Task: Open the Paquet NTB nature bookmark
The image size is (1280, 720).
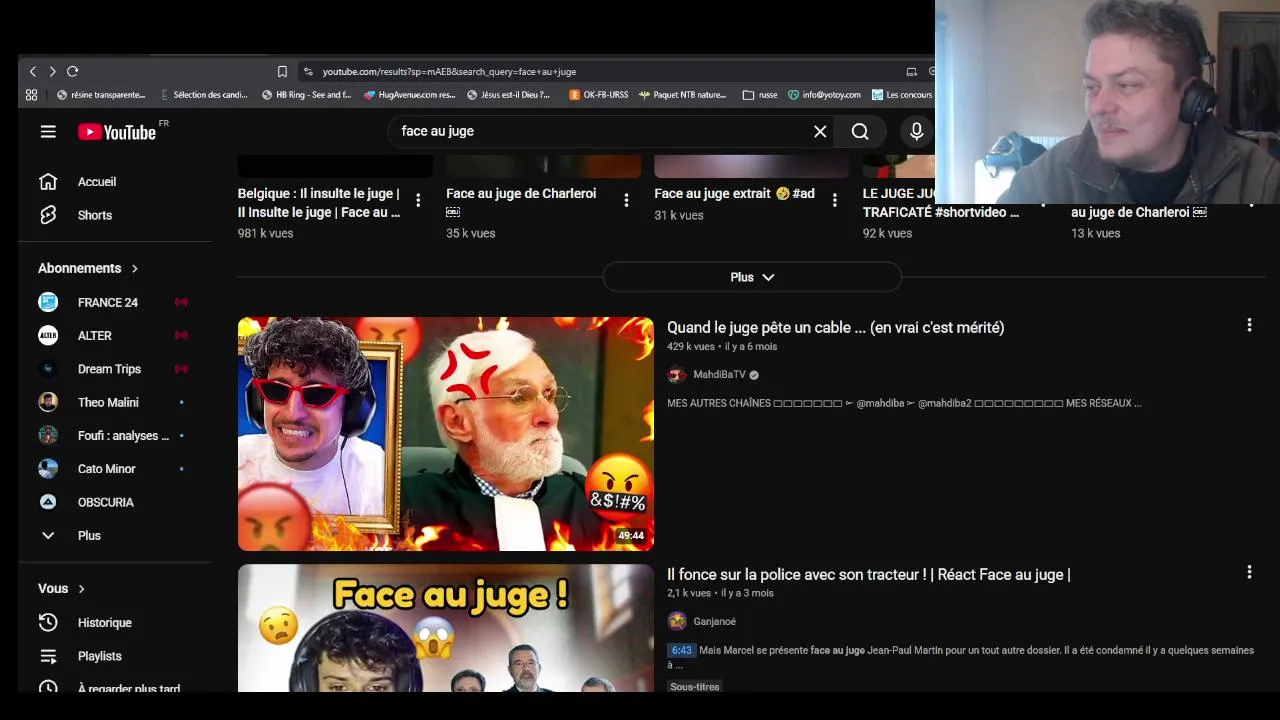Action: point(683,95)
